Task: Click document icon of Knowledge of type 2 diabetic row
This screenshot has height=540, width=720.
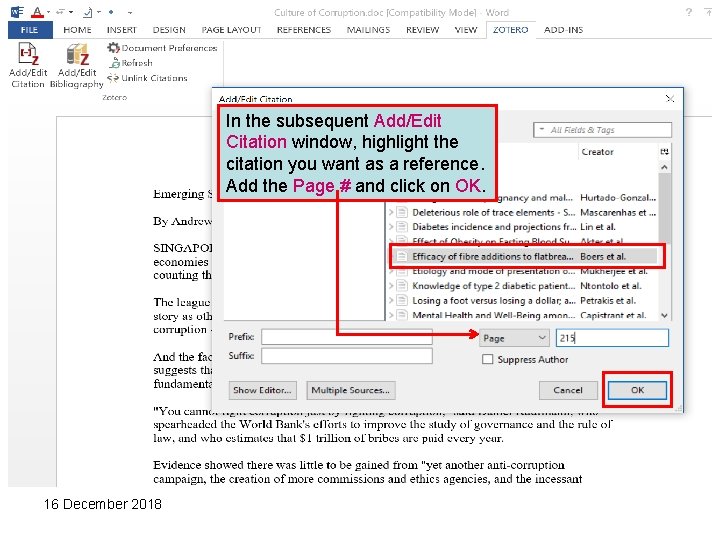Action: (x=402, y=286)
